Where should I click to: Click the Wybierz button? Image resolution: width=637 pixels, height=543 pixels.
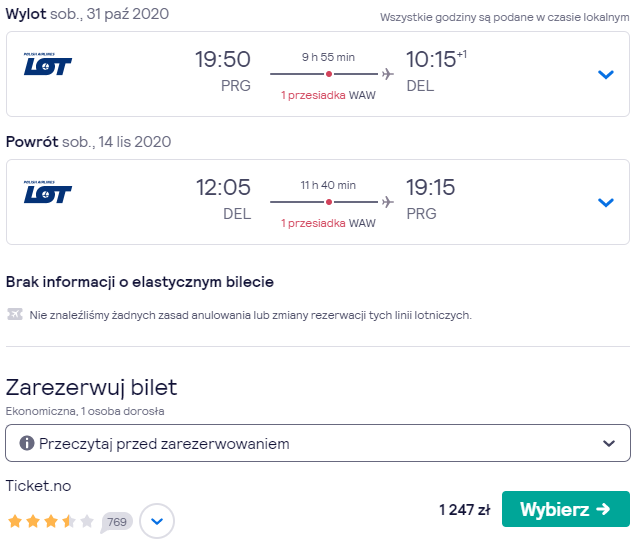click(x=566, y=509)
